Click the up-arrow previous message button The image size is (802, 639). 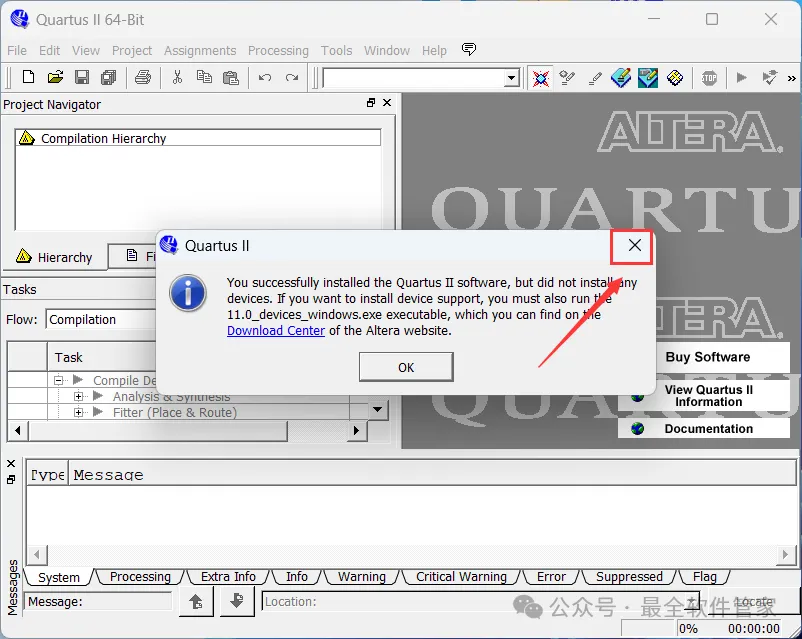coord(196,602)
